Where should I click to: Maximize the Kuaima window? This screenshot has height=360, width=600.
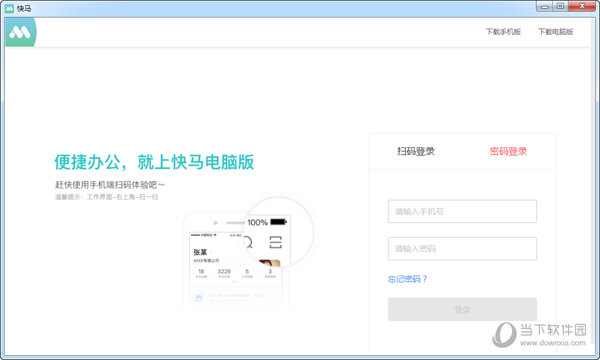pos(560,7)
